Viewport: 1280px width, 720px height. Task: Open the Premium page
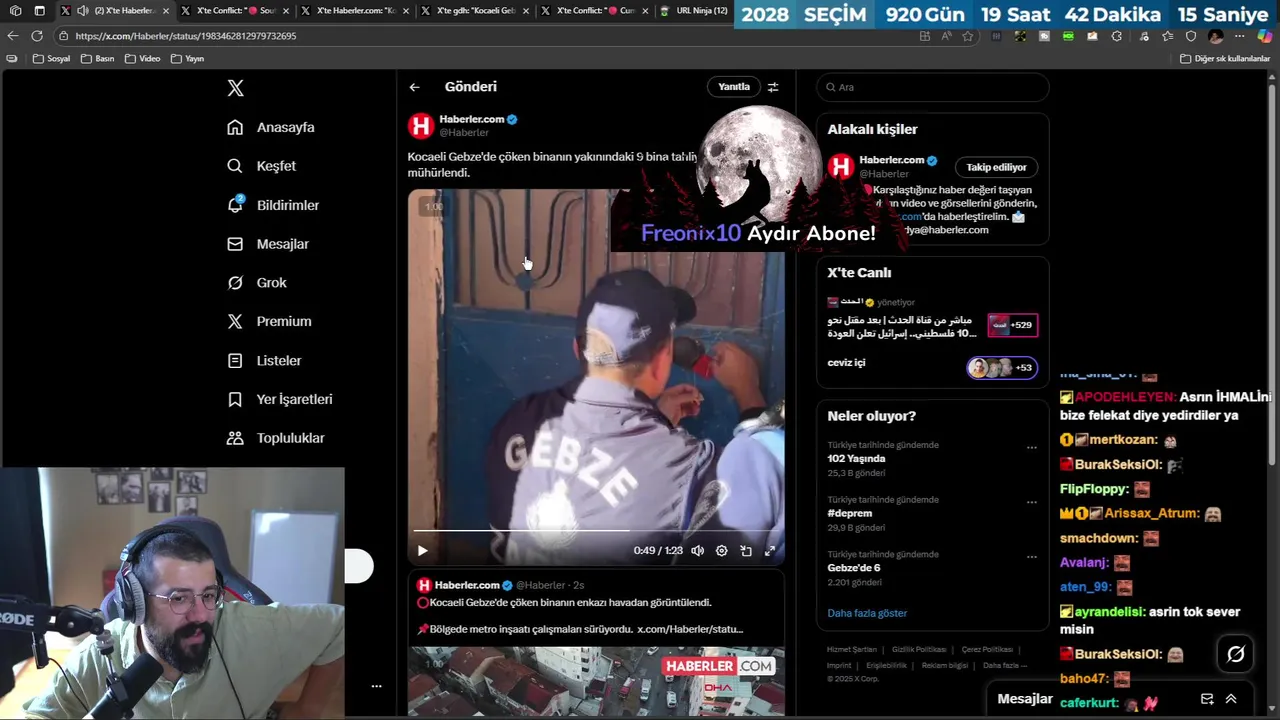[x=269, y=321]
